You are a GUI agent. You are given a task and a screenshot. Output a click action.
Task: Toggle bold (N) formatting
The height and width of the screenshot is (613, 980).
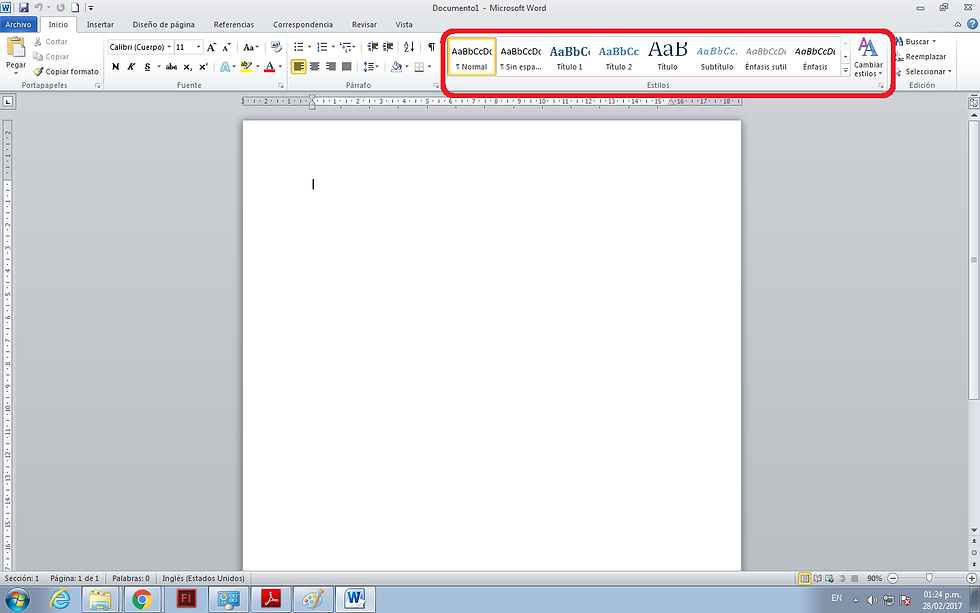pos(116,67)
